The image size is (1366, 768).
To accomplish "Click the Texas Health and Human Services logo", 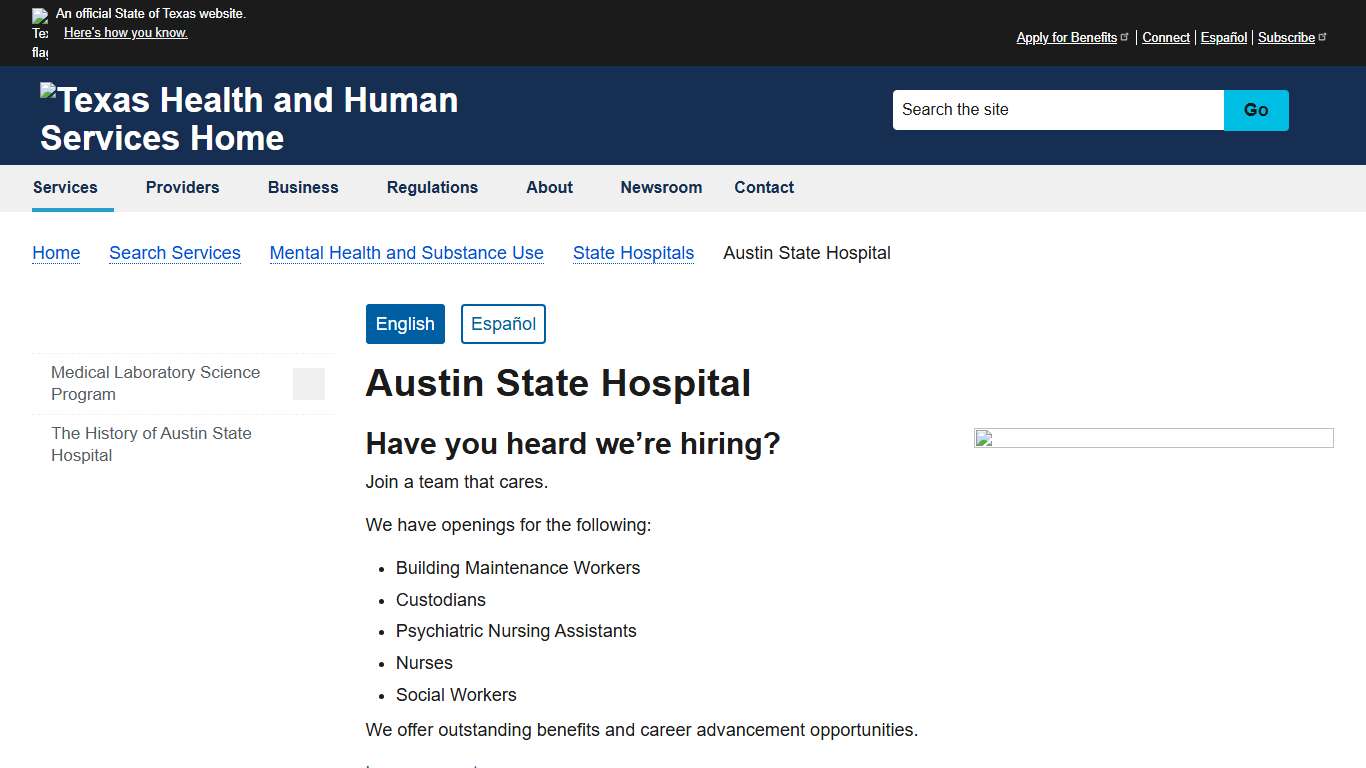I will 248,117.
